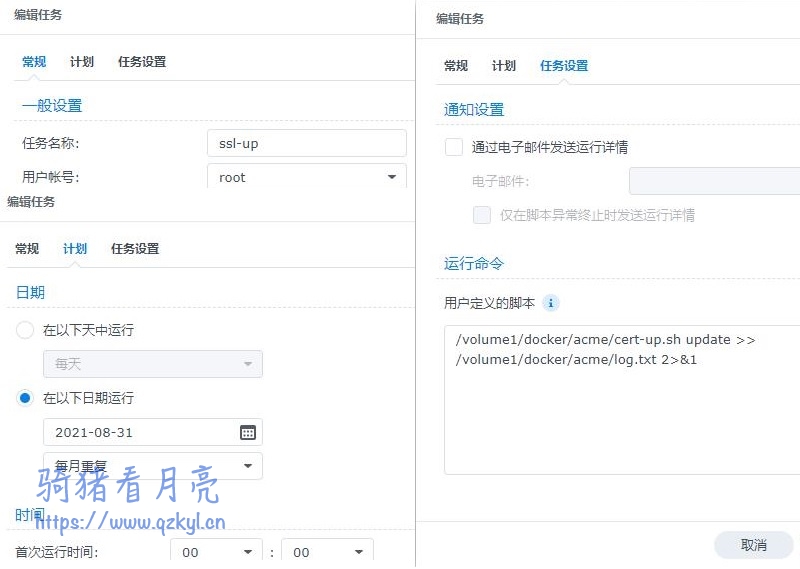Click into the user-defined script text area
800x569 pixels.
tap(622, 400)
